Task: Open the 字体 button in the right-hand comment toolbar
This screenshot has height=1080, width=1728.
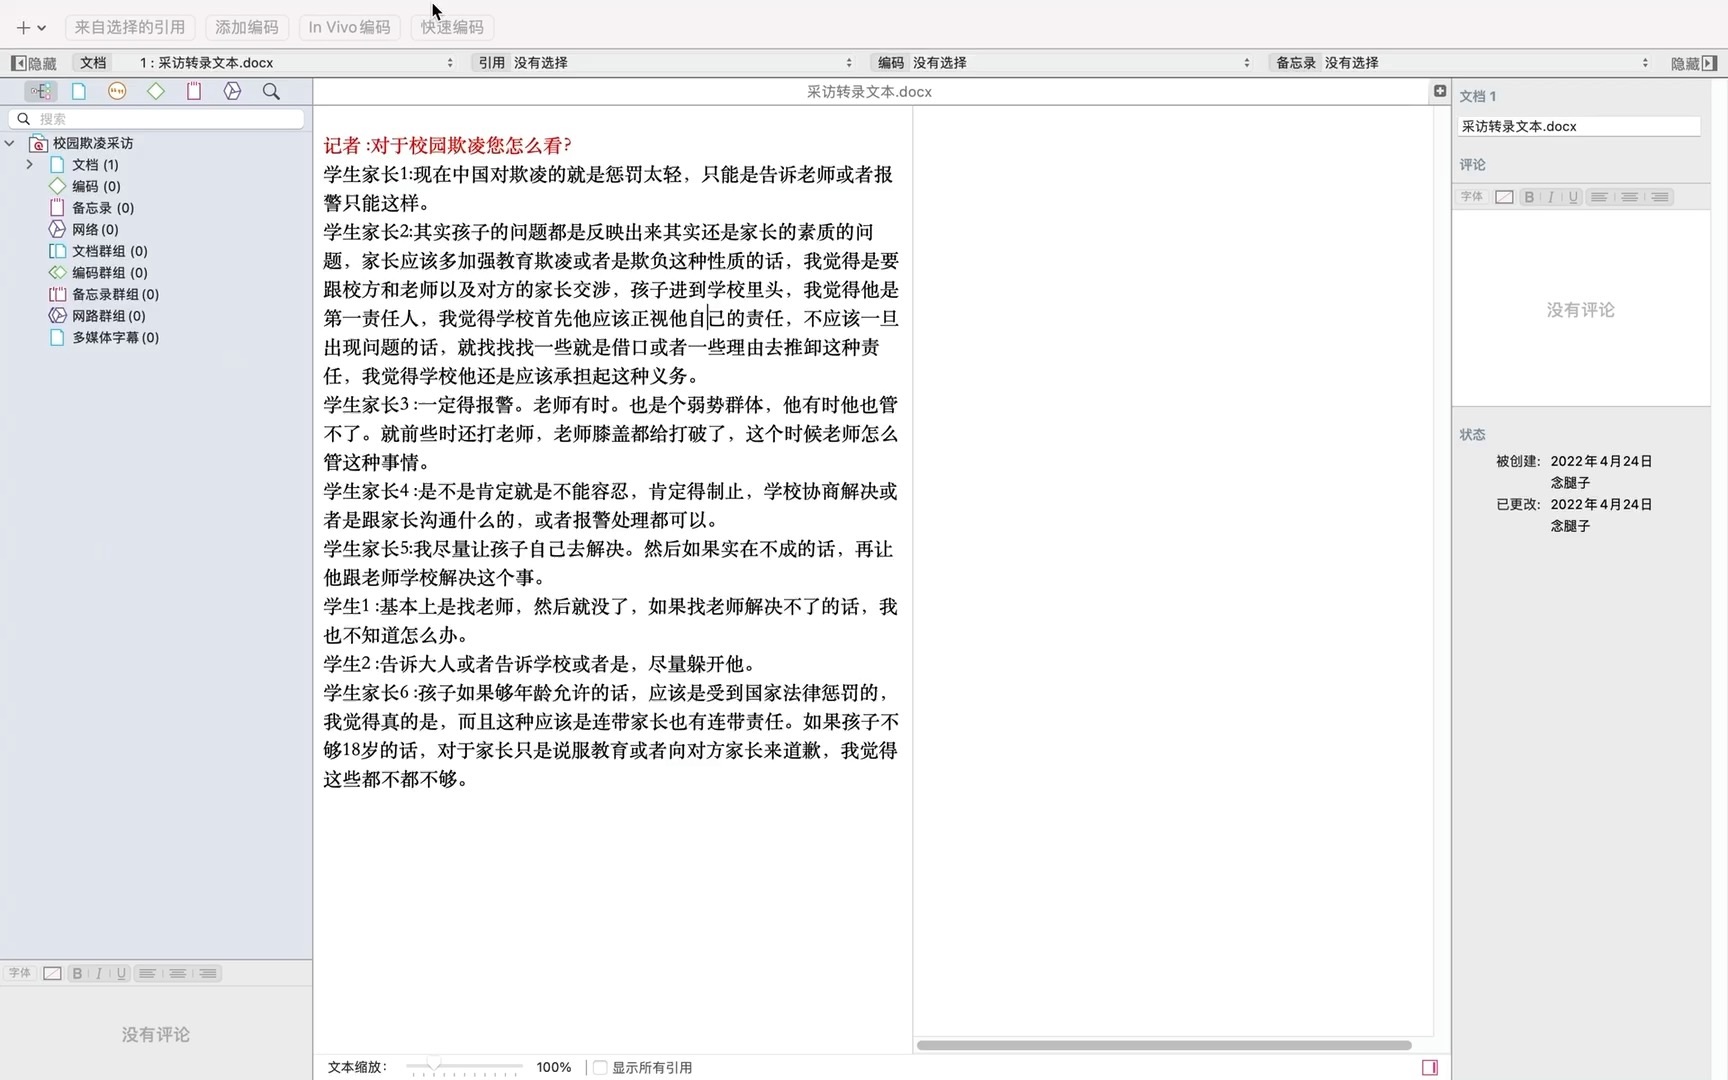Action: click(x=1472, y=197)
